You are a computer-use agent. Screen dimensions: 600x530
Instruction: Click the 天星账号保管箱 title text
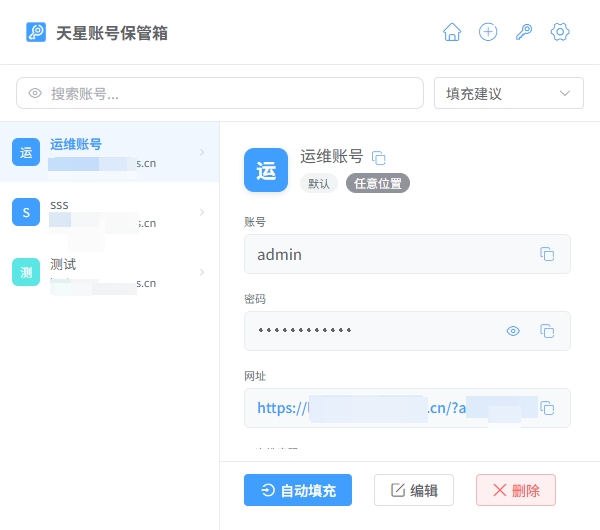click(x=112, y=33)
